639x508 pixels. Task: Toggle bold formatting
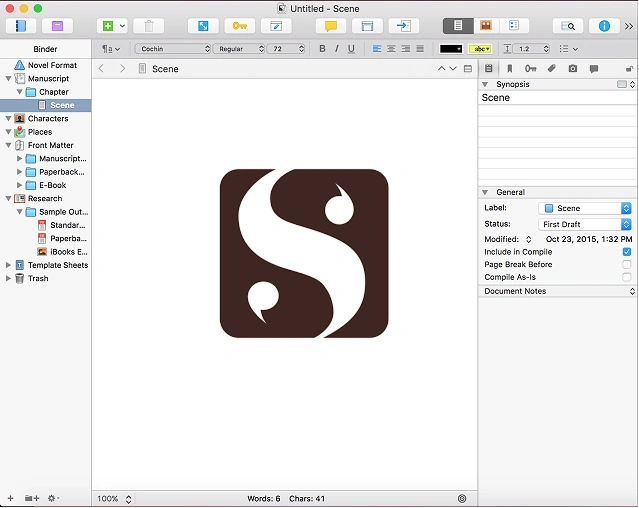(322, 49)
